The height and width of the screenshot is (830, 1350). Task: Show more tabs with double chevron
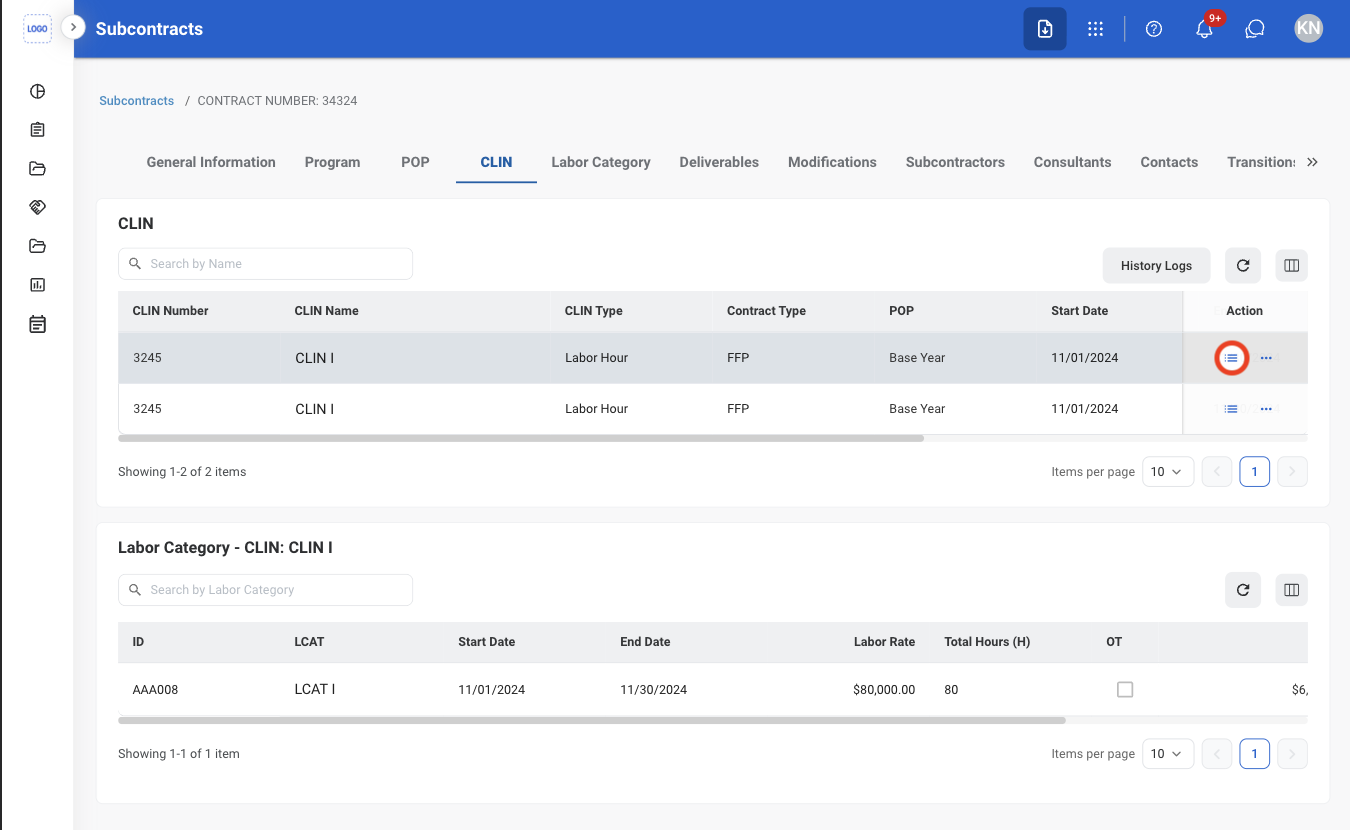pos(1312,162)
